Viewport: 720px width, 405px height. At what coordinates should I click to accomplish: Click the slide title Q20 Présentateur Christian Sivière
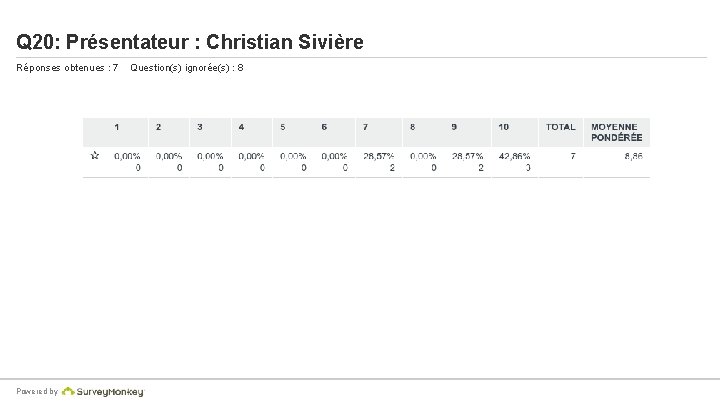pyautogui.click(x=190, y=42)
